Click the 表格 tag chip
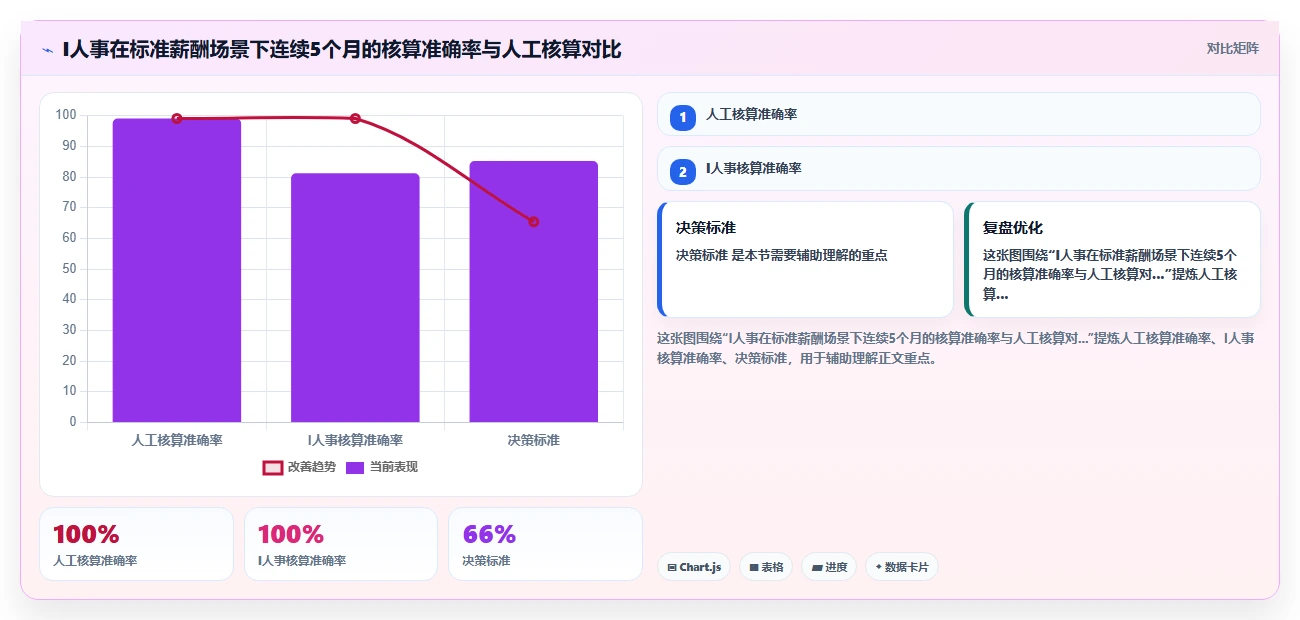The height and width of the screenshot is (620, 1300). click(766, 567)
